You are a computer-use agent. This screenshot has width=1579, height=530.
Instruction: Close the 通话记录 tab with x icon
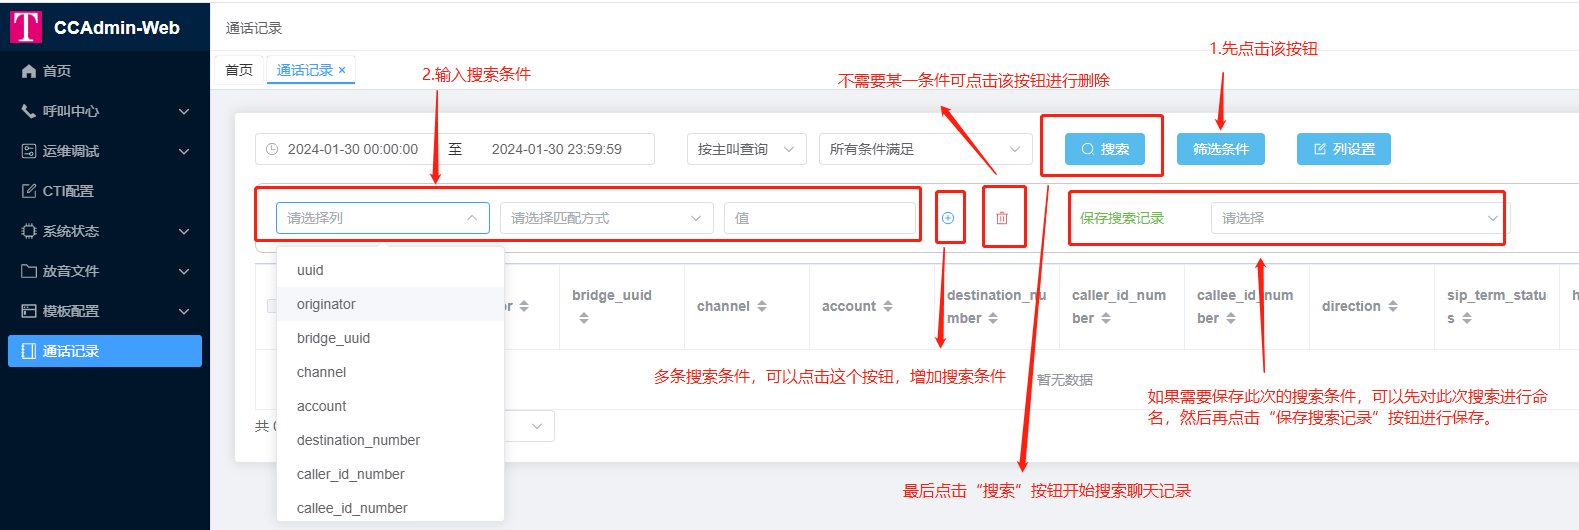pyautogui.click(x=342, y=70)
